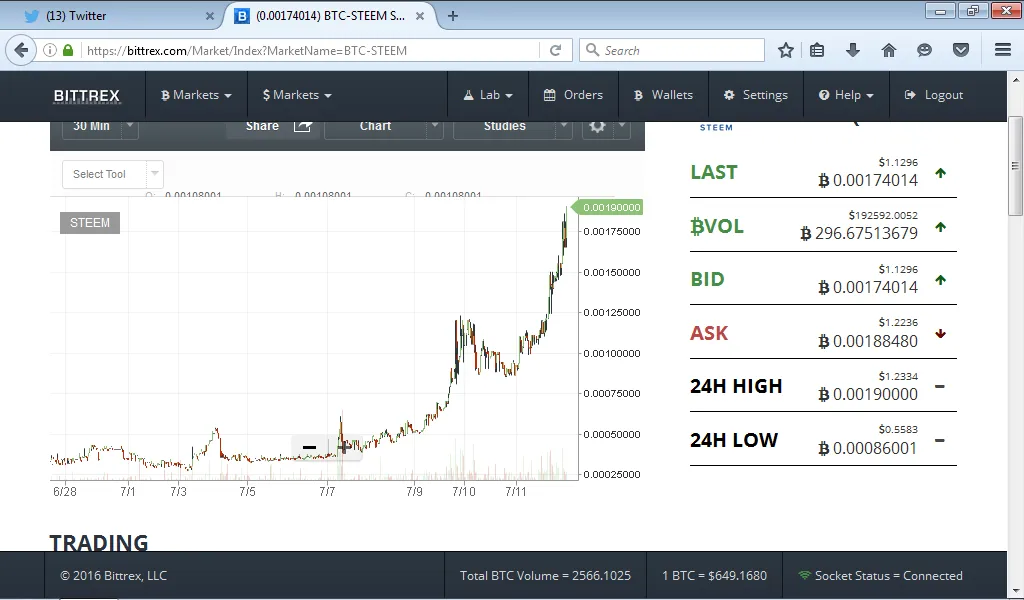The height and width of the screenshot is (600, 1024).
Task: Click the 24H LOW value 0.00086001
Action: pos(869,449)
